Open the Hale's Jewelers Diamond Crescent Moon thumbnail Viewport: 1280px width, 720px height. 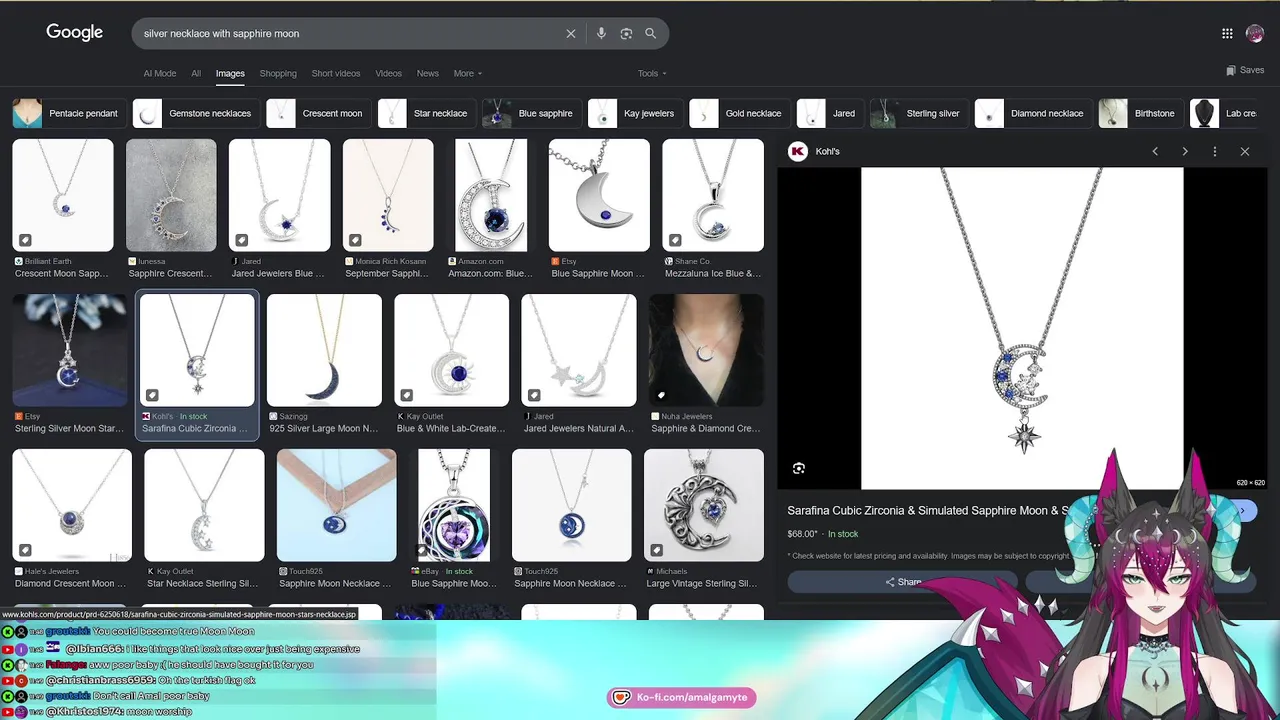tap(72, 505)
